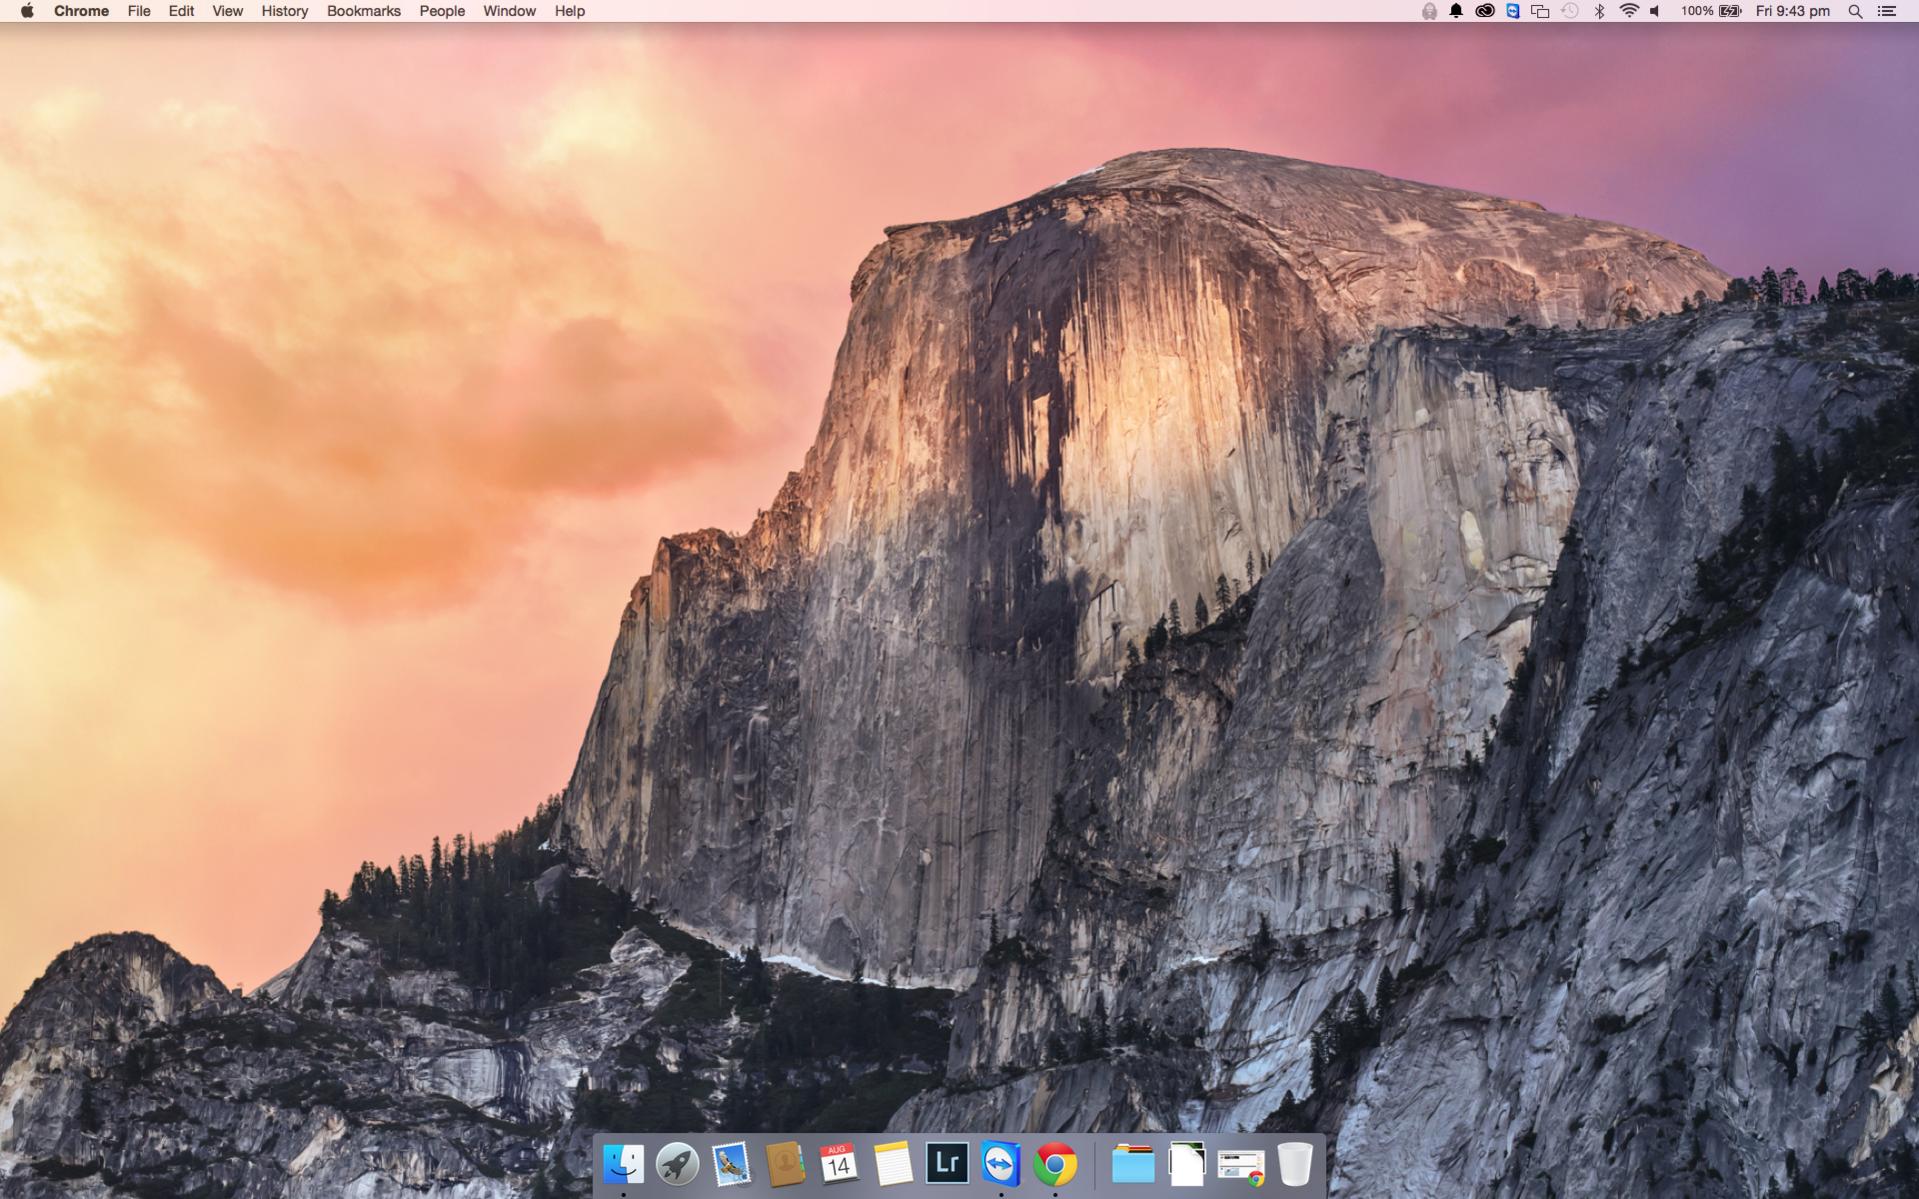Open the Apple menu
Viewport: 1919px width, 1199px height.
[27, 11]
